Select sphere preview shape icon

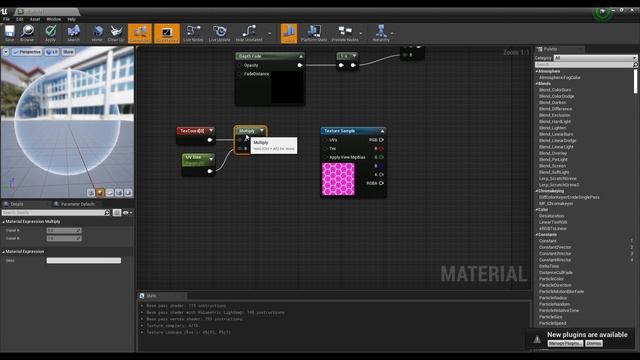pyautogui.click(x=100, y=193)
